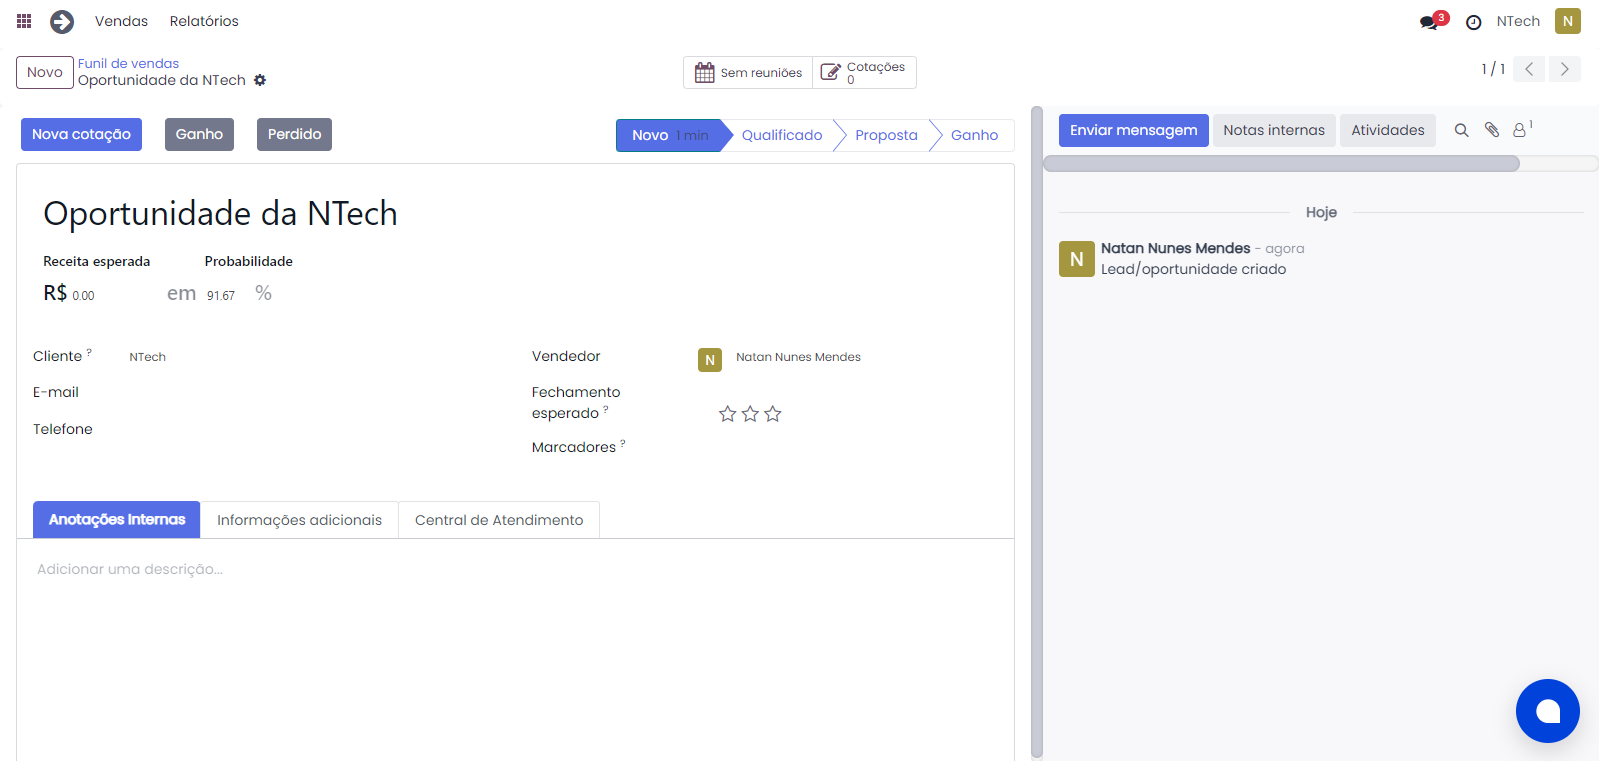This screenshot has width=1599, height=761.
Task: Move the stage to Qualificado
Action: tap(782, 135)
